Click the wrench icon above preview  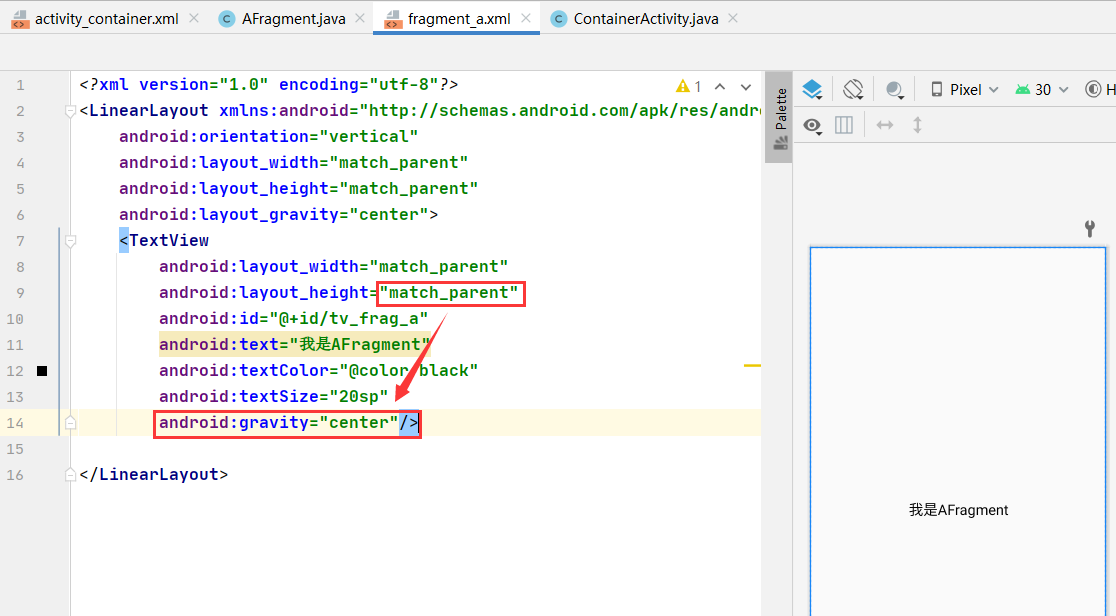pyautogui.click(x=1090, y=229)
